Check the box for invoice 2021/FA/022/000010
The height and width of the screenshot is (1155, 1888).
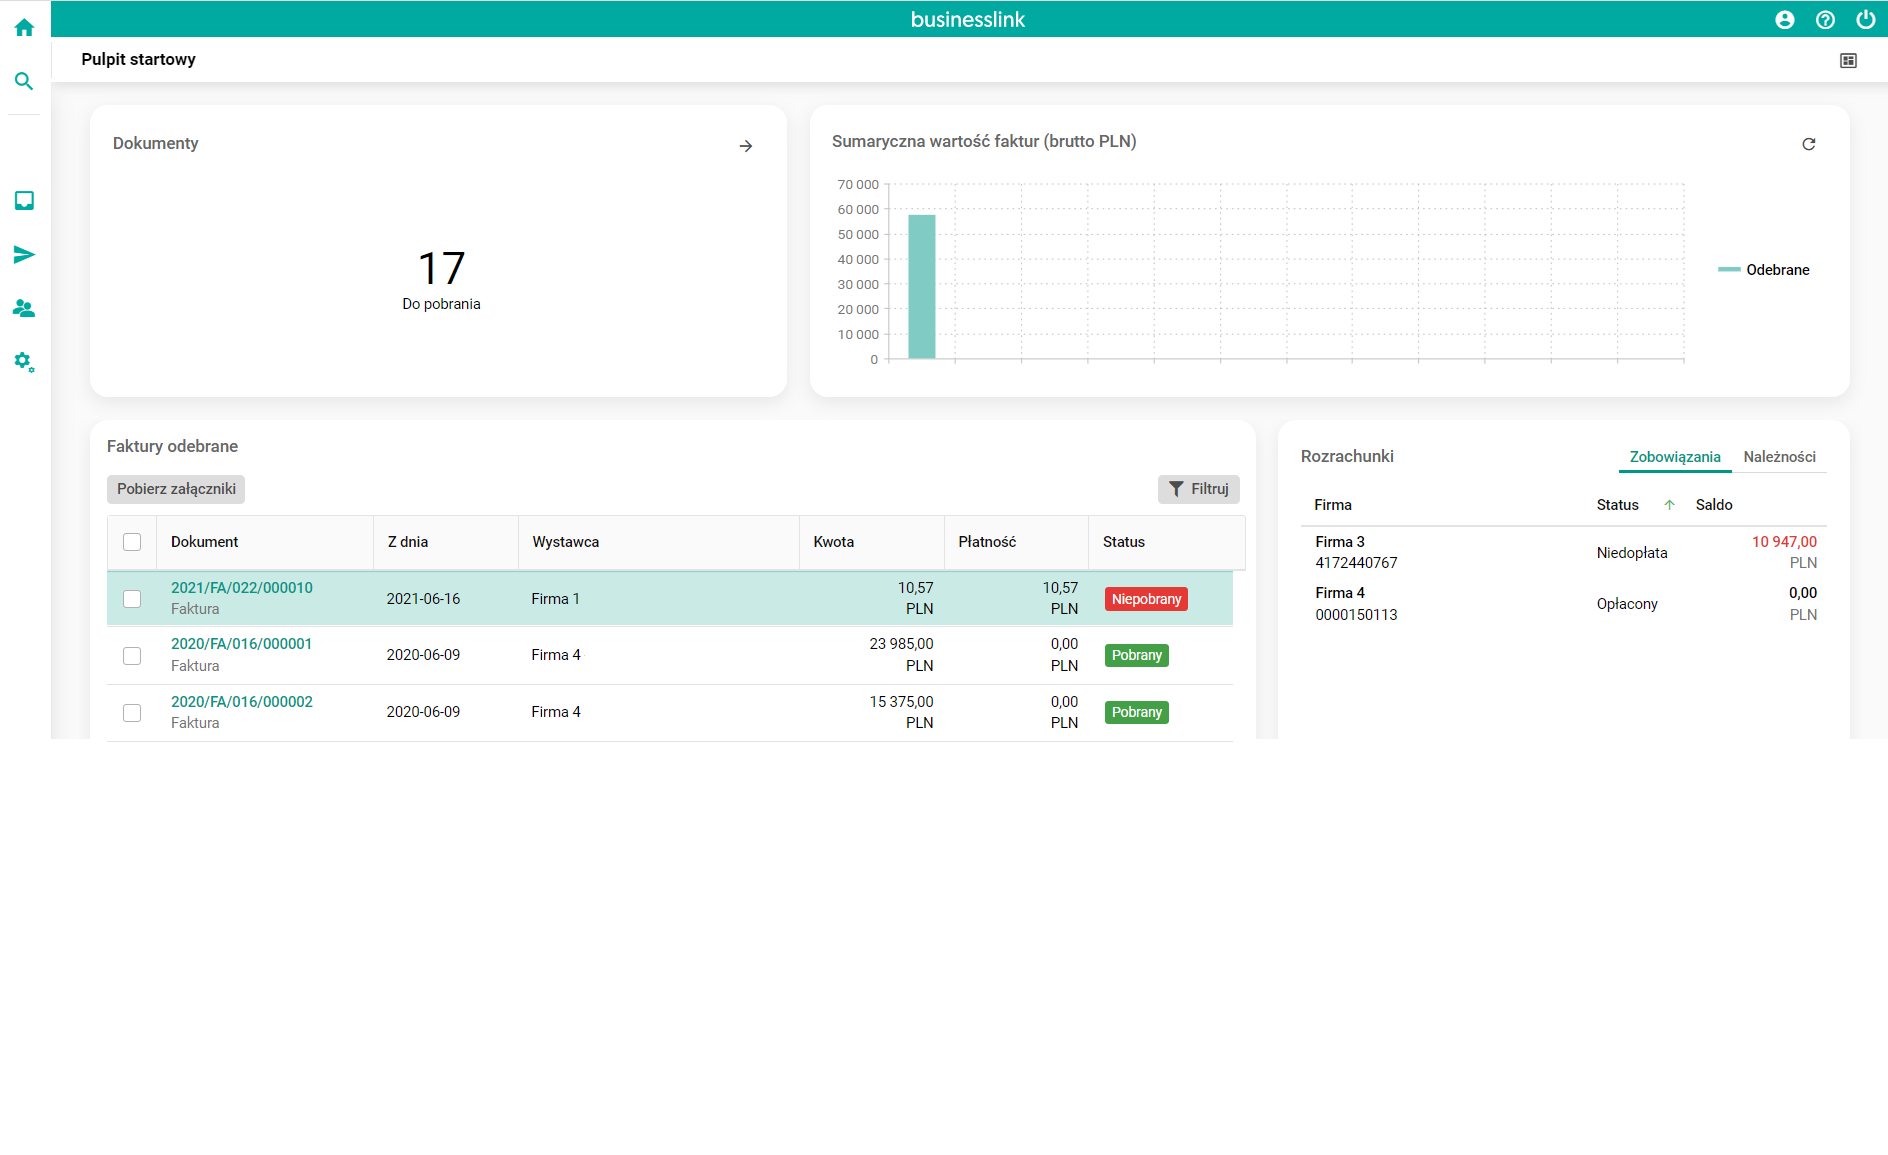coord(132,599)
